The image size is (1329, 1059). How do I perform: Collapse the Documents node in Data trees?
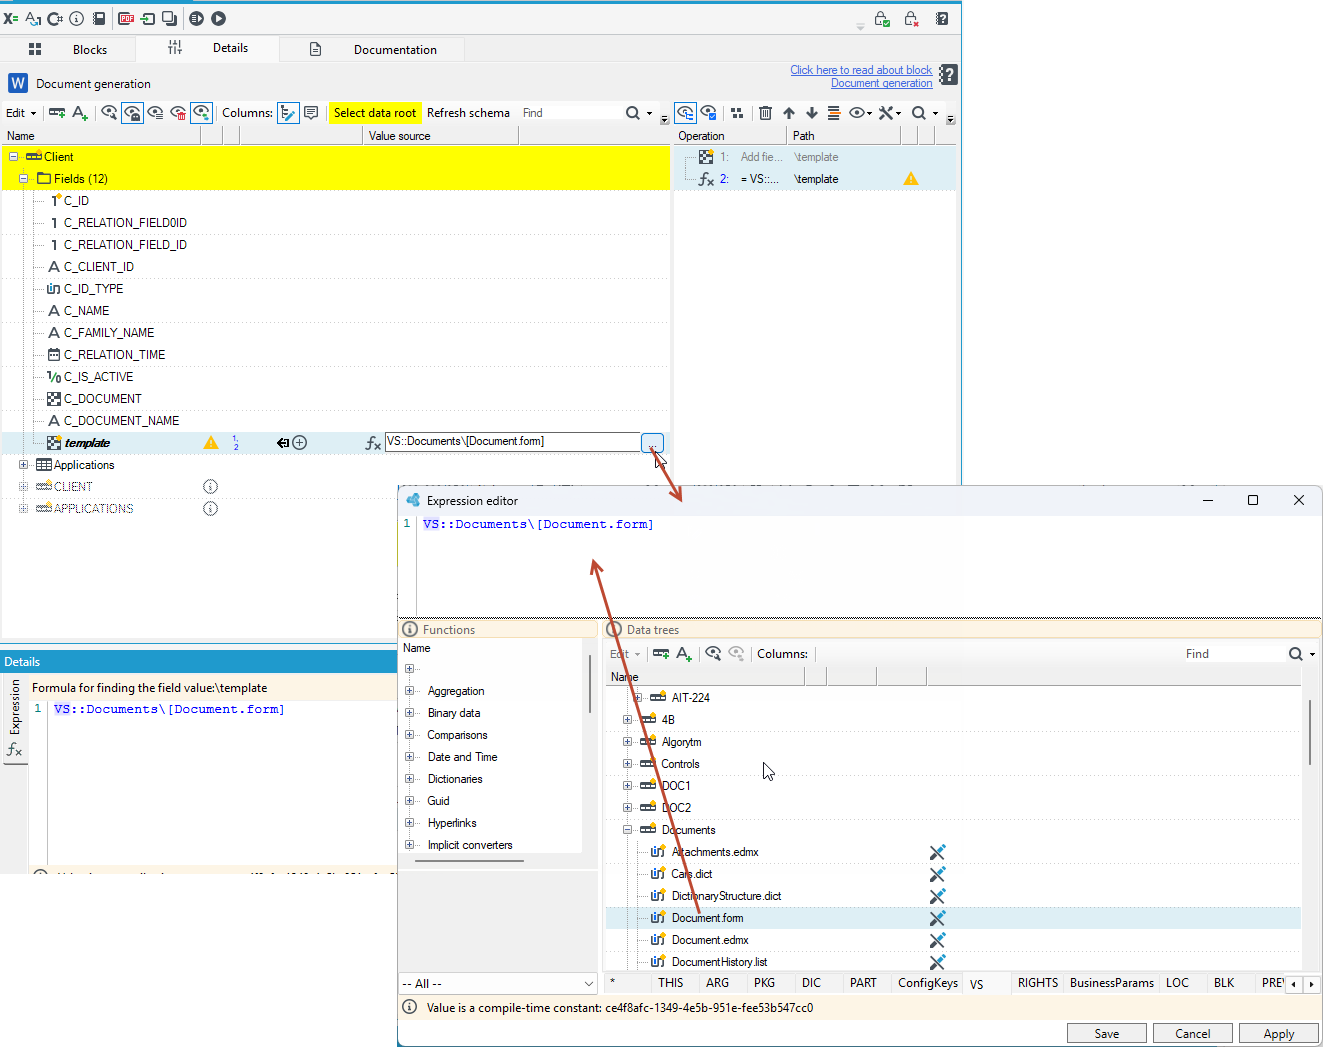[x=627, y=830]
